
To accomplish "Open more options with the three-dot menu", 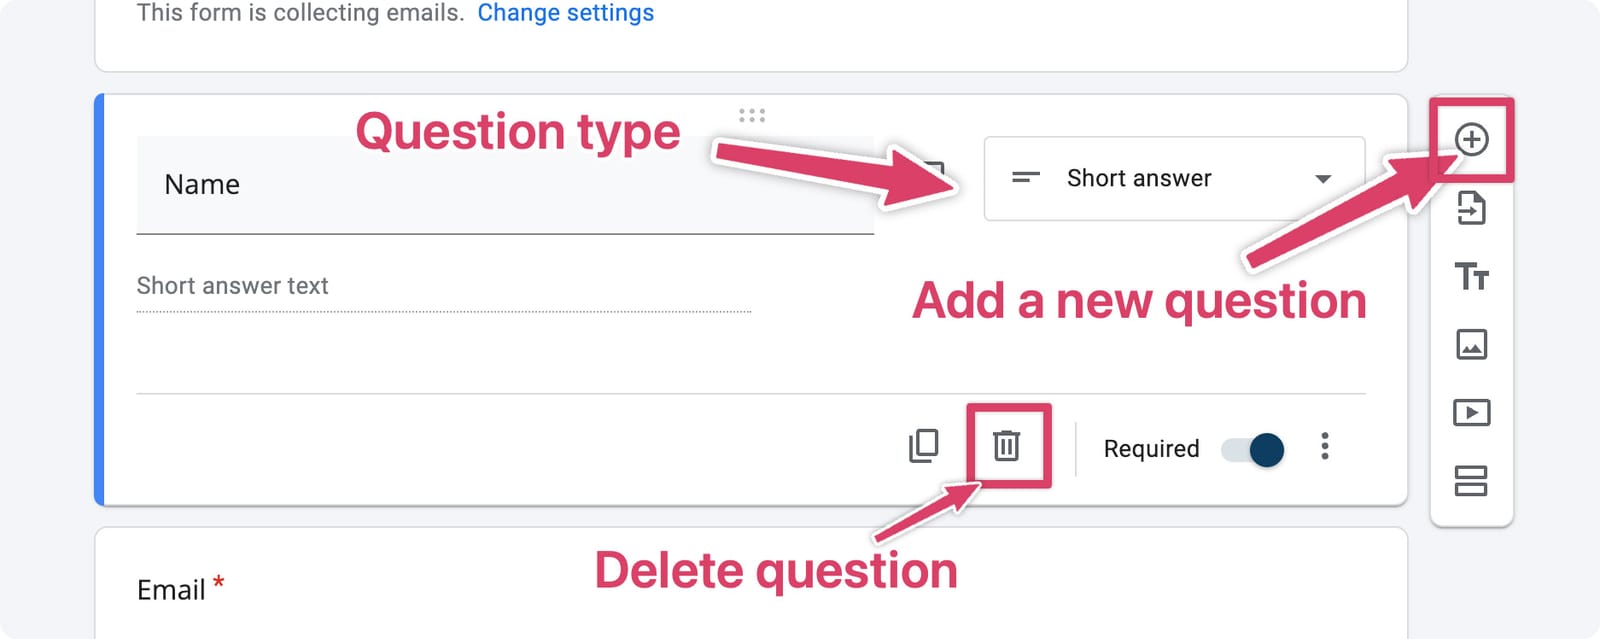I will click(x=1325, y=448).
